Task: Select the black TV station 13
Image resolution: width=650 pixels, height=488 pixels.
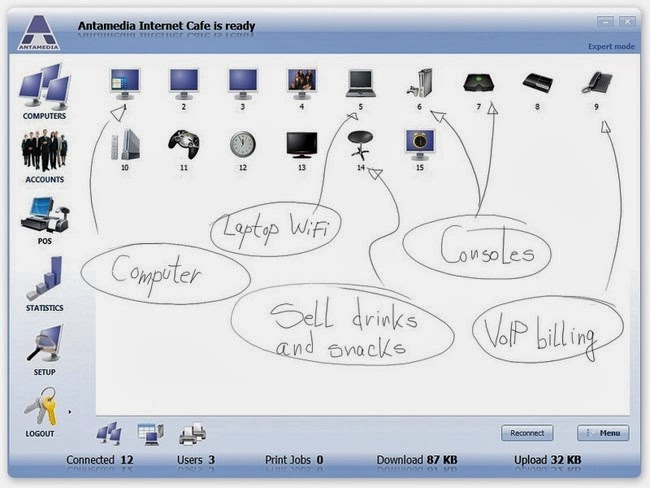Action: (x=302, y=145)
